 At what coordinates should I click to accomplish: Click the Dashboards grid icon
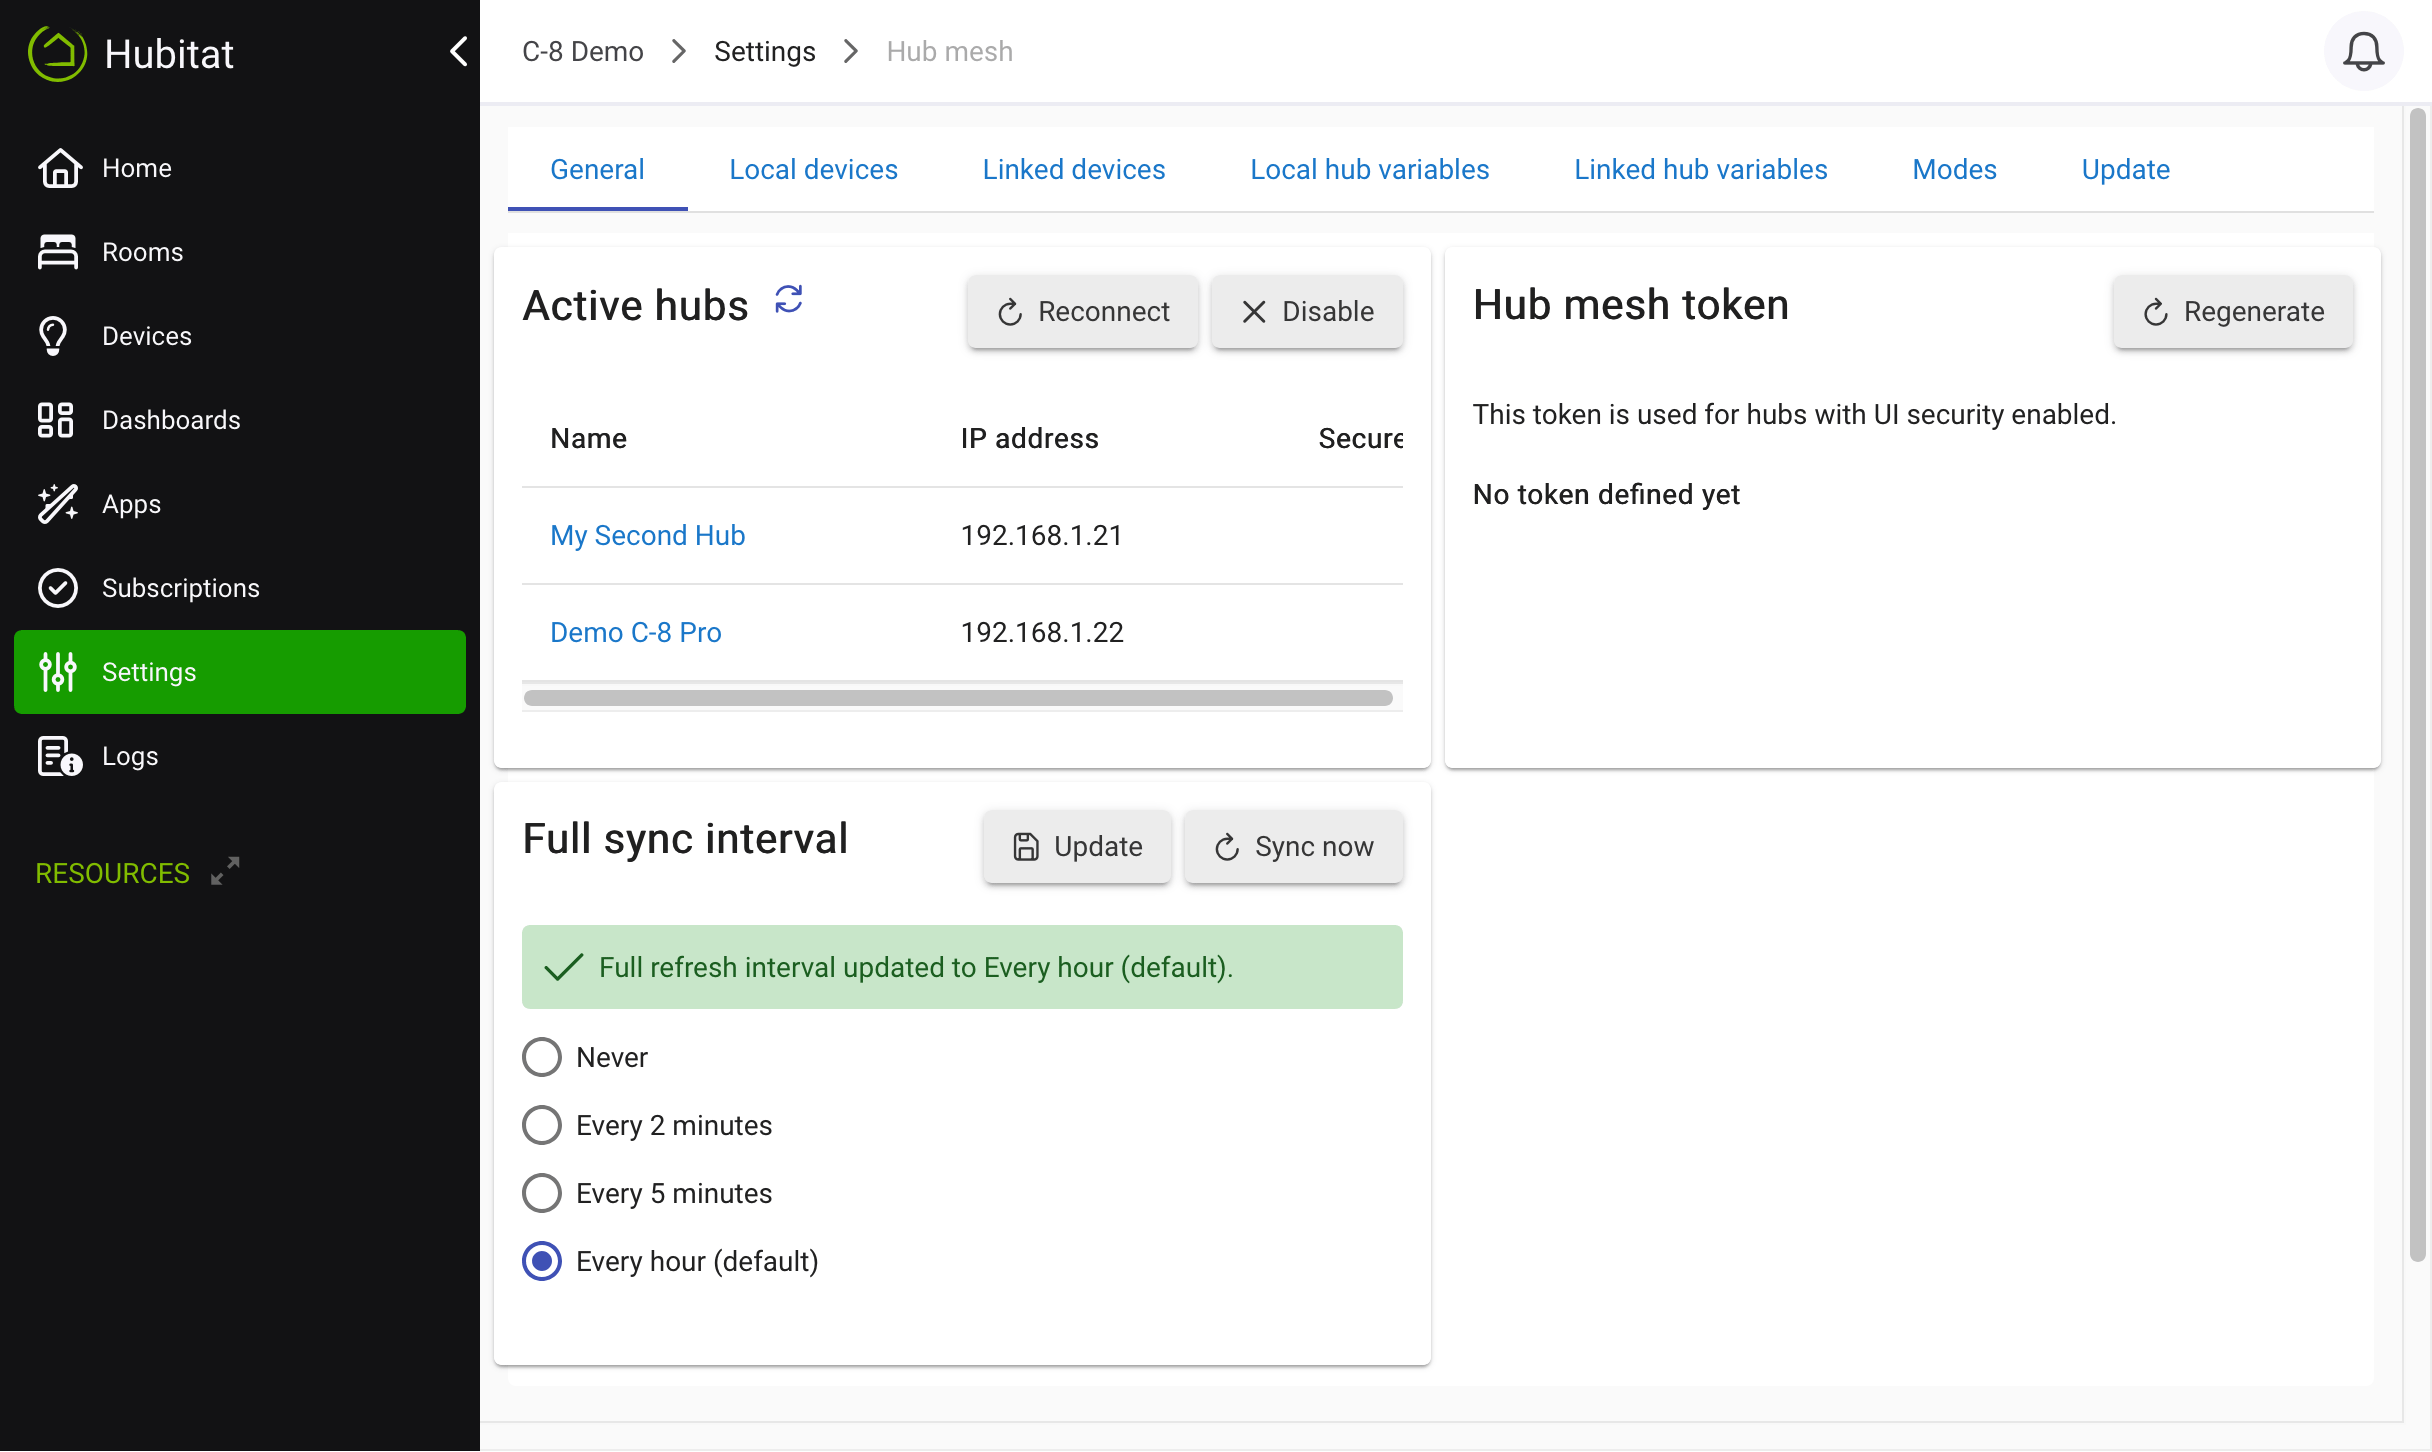coord(56,420)
